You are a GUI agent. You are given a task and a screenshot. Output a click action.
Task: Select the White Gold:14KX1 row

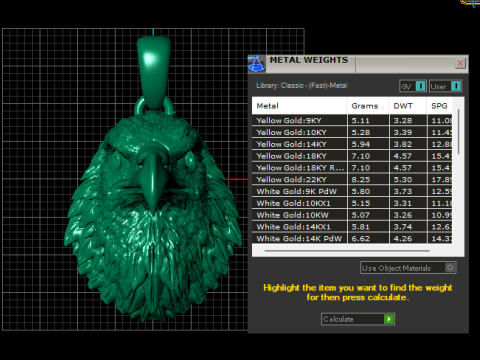352,227
